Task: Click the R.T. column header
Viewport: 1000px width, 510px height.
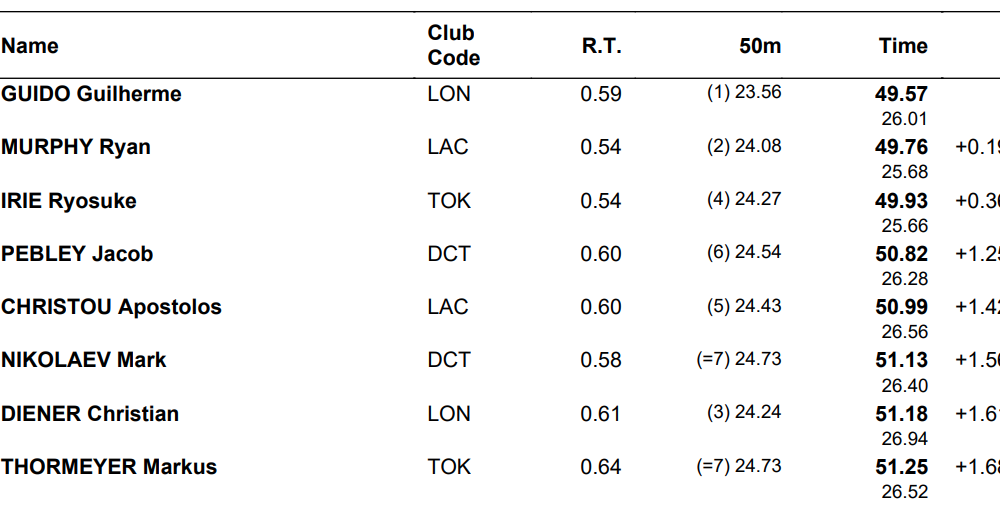Action: tap(601, 46)
